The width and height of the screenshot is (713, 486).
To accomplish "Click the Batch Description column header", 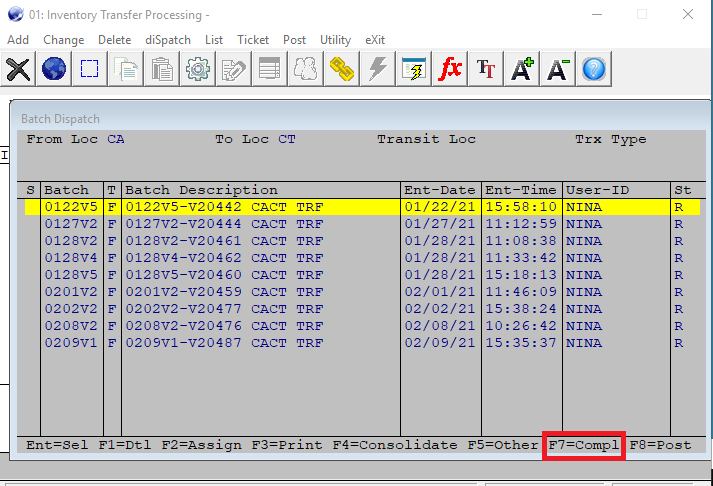I will 201,190.
